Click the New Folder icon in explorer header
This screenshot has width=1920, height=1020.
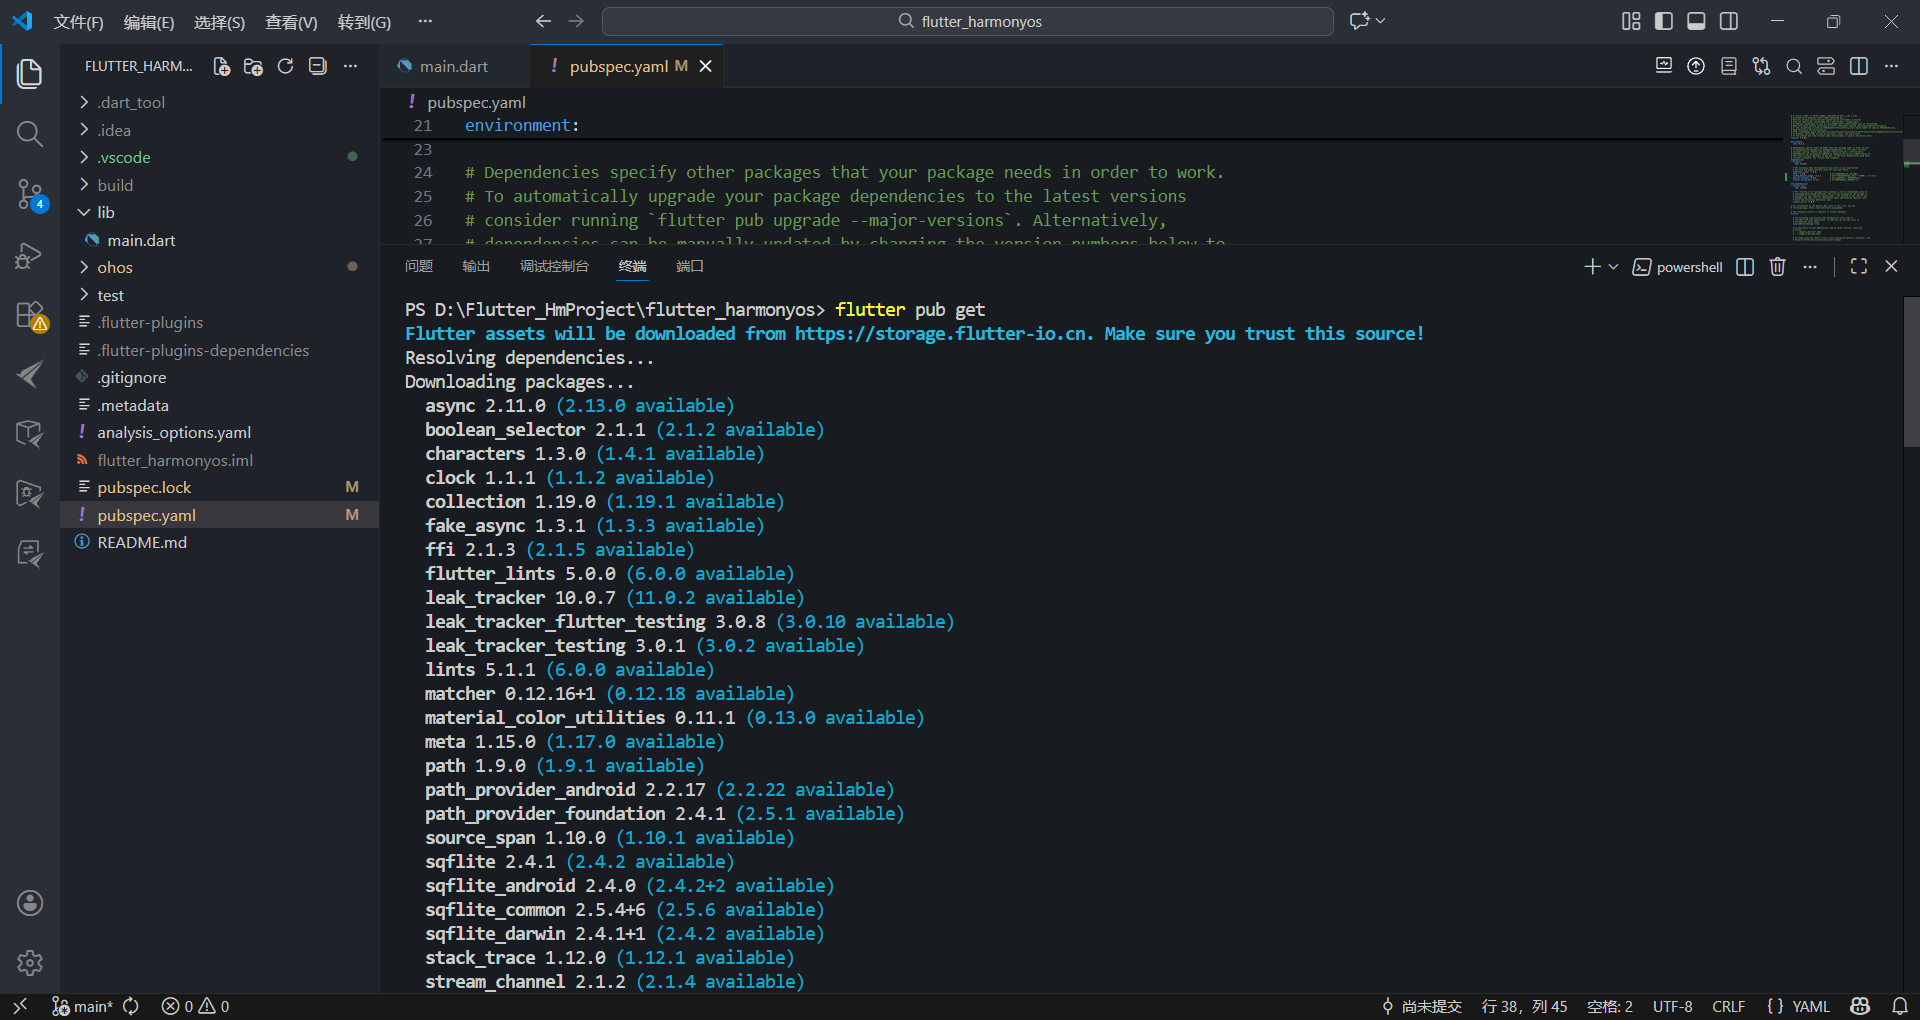tap(253, 66)
